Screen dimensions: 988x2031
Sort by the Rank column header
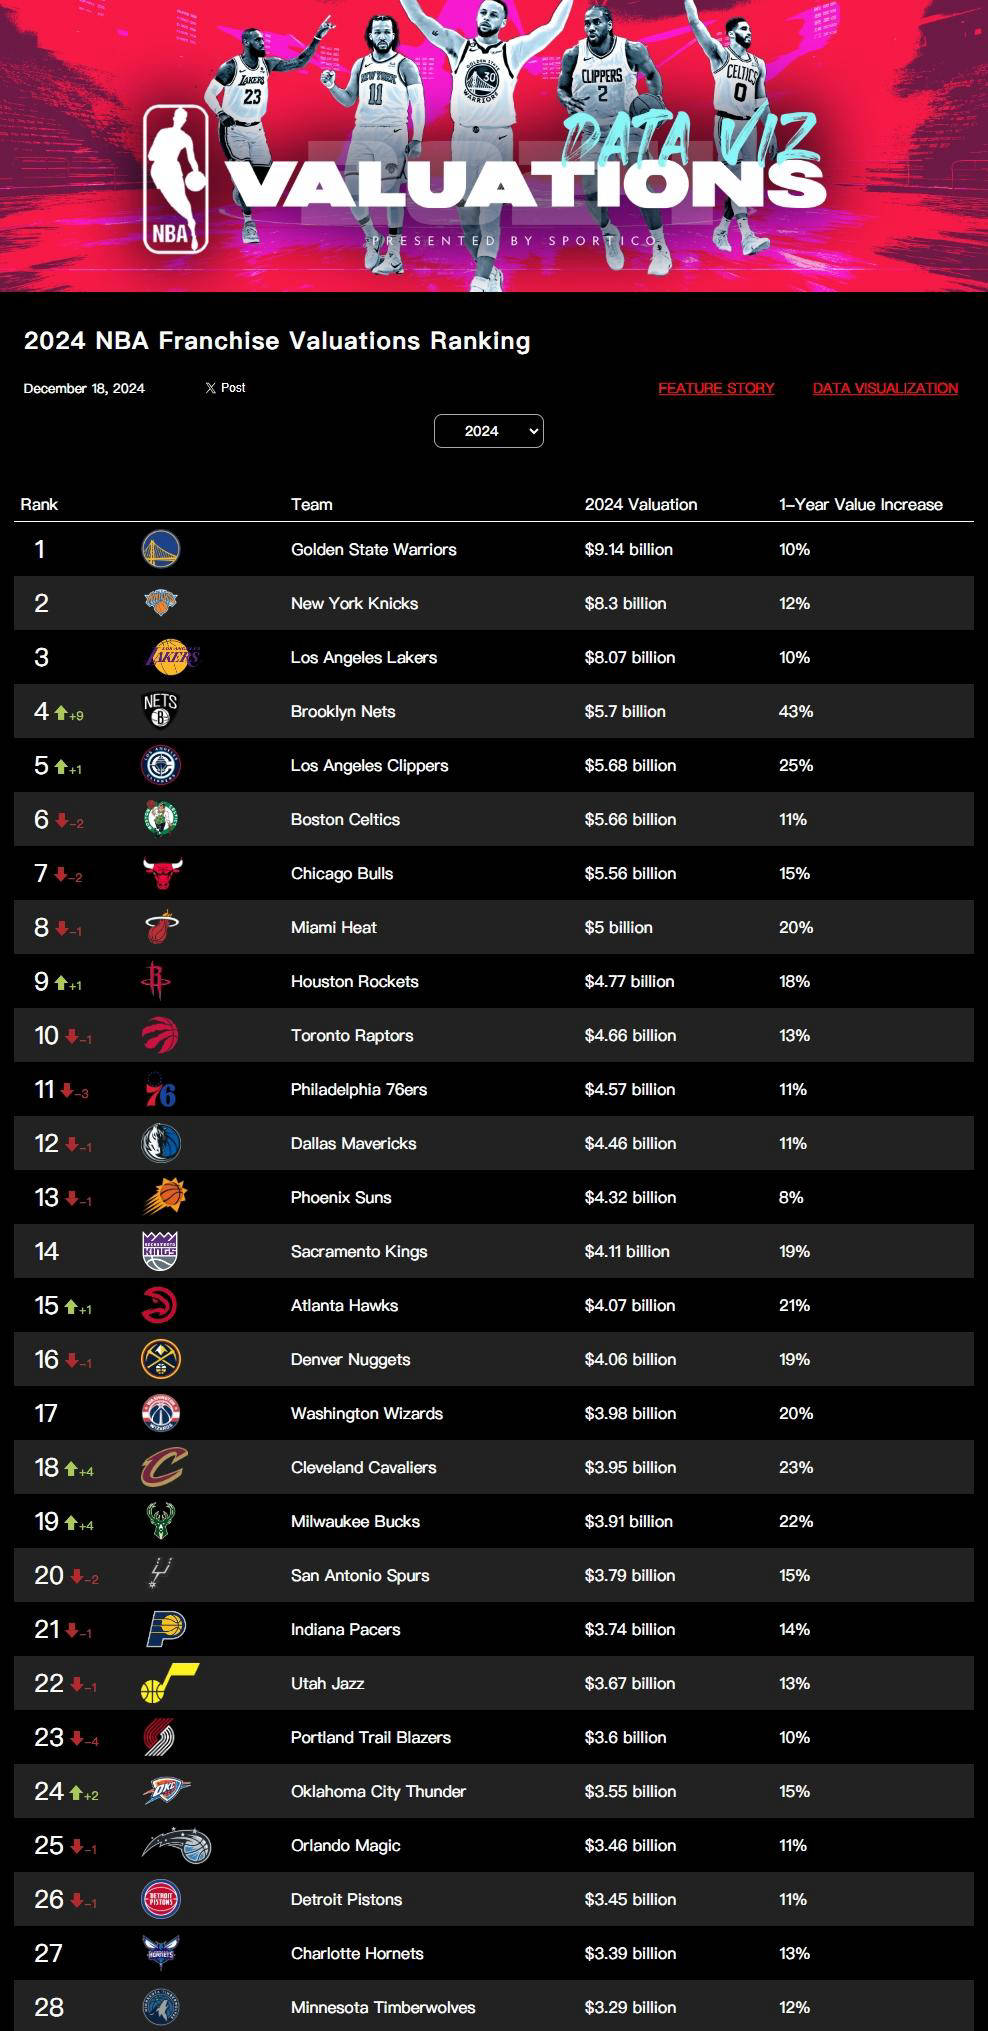(x=39, y=505)
